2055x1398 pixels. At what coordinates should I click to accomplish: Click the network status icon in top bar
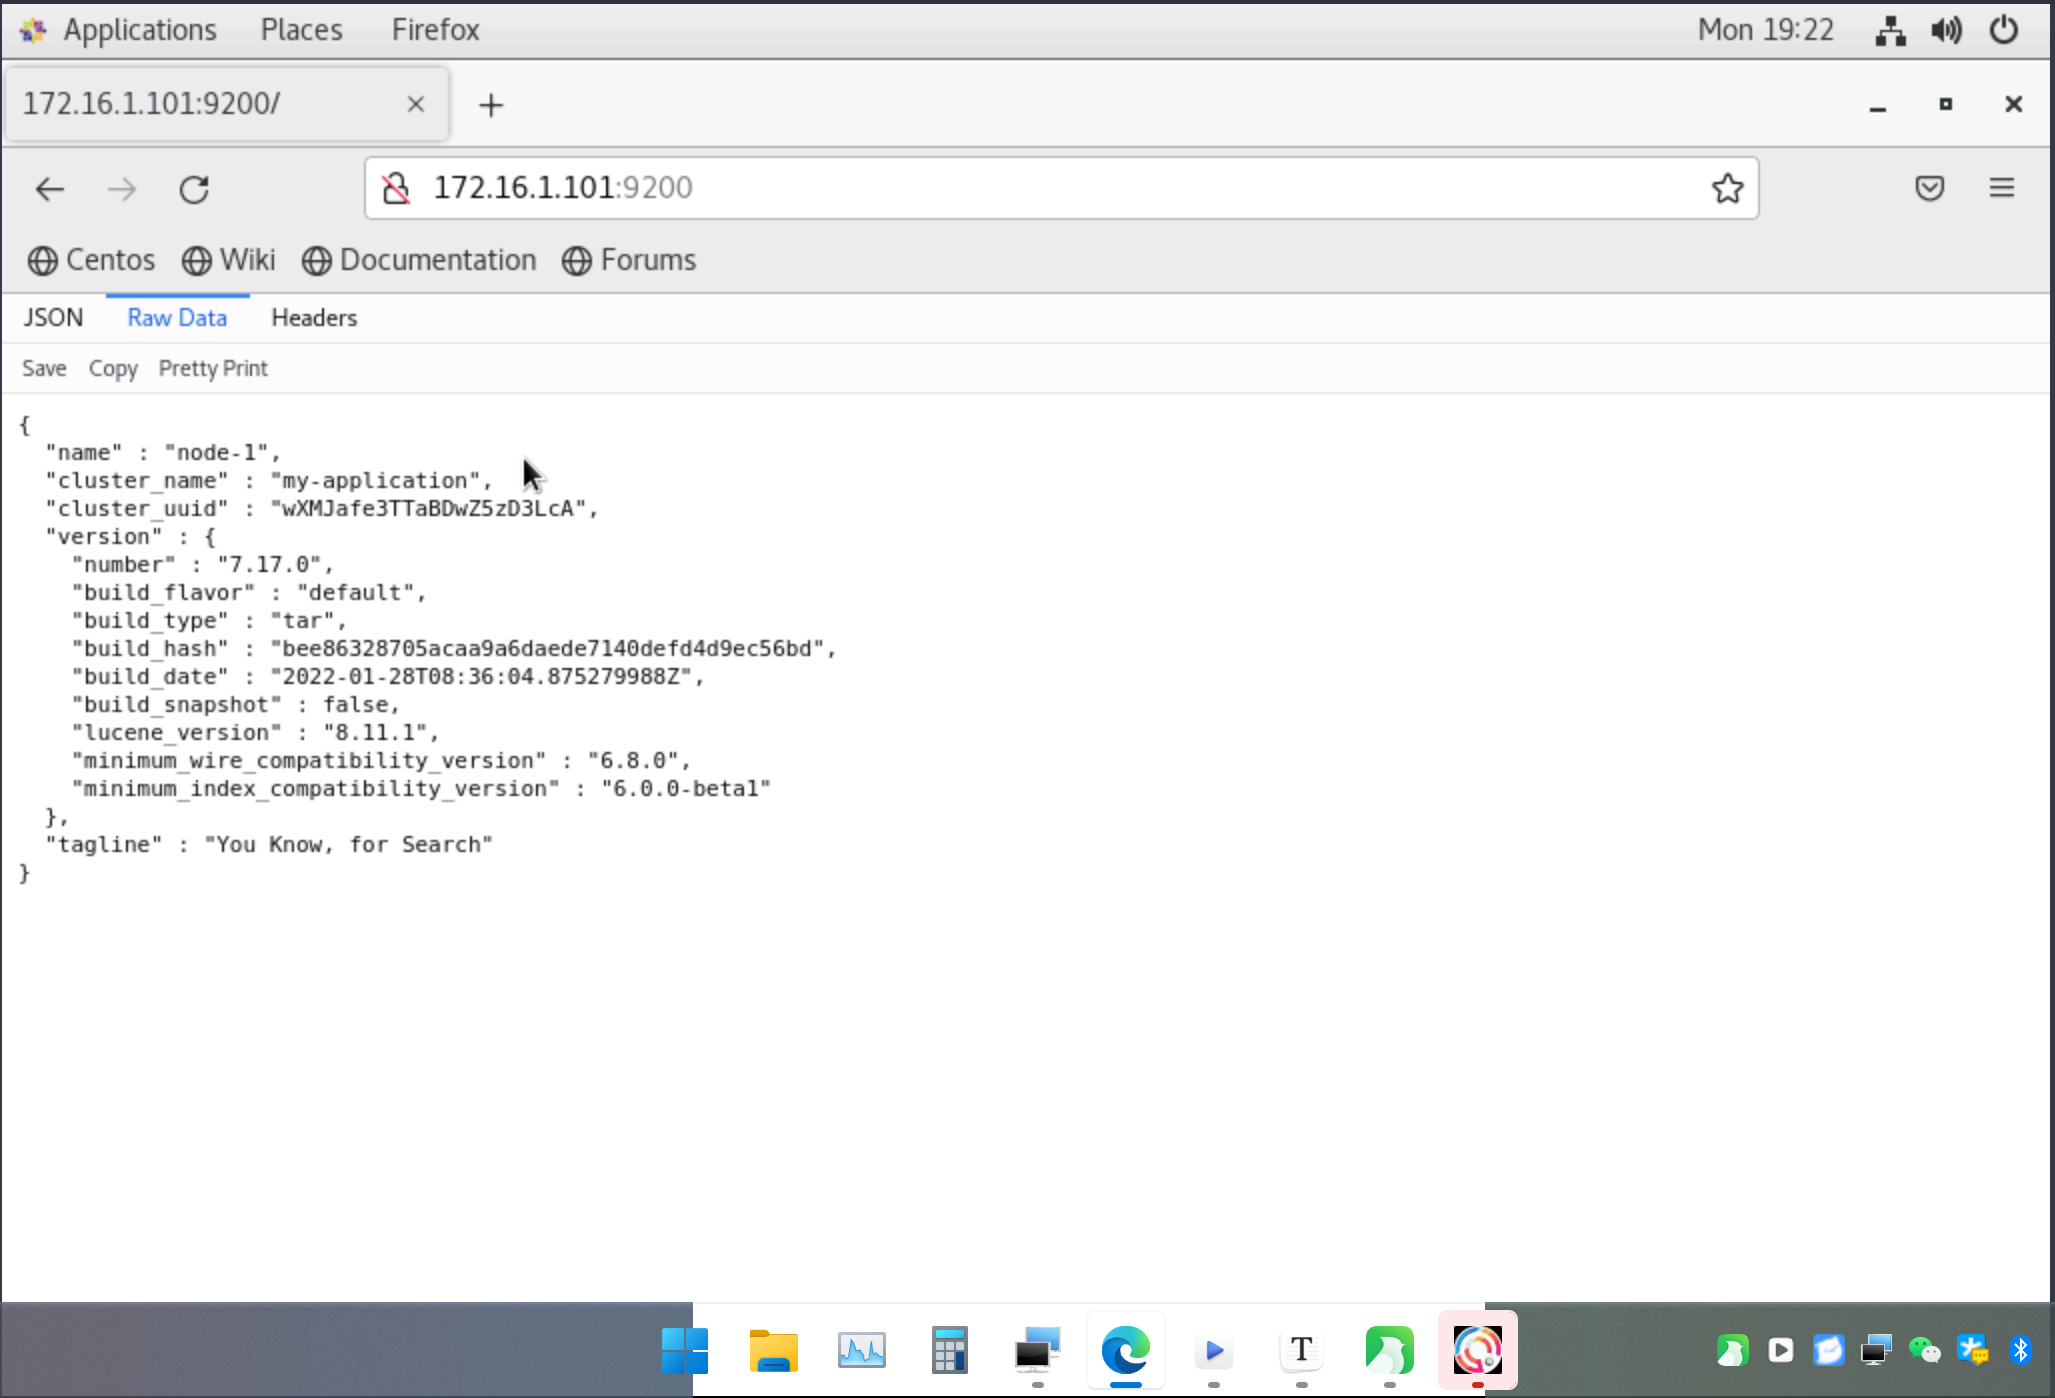click(x=1888, y=29)
